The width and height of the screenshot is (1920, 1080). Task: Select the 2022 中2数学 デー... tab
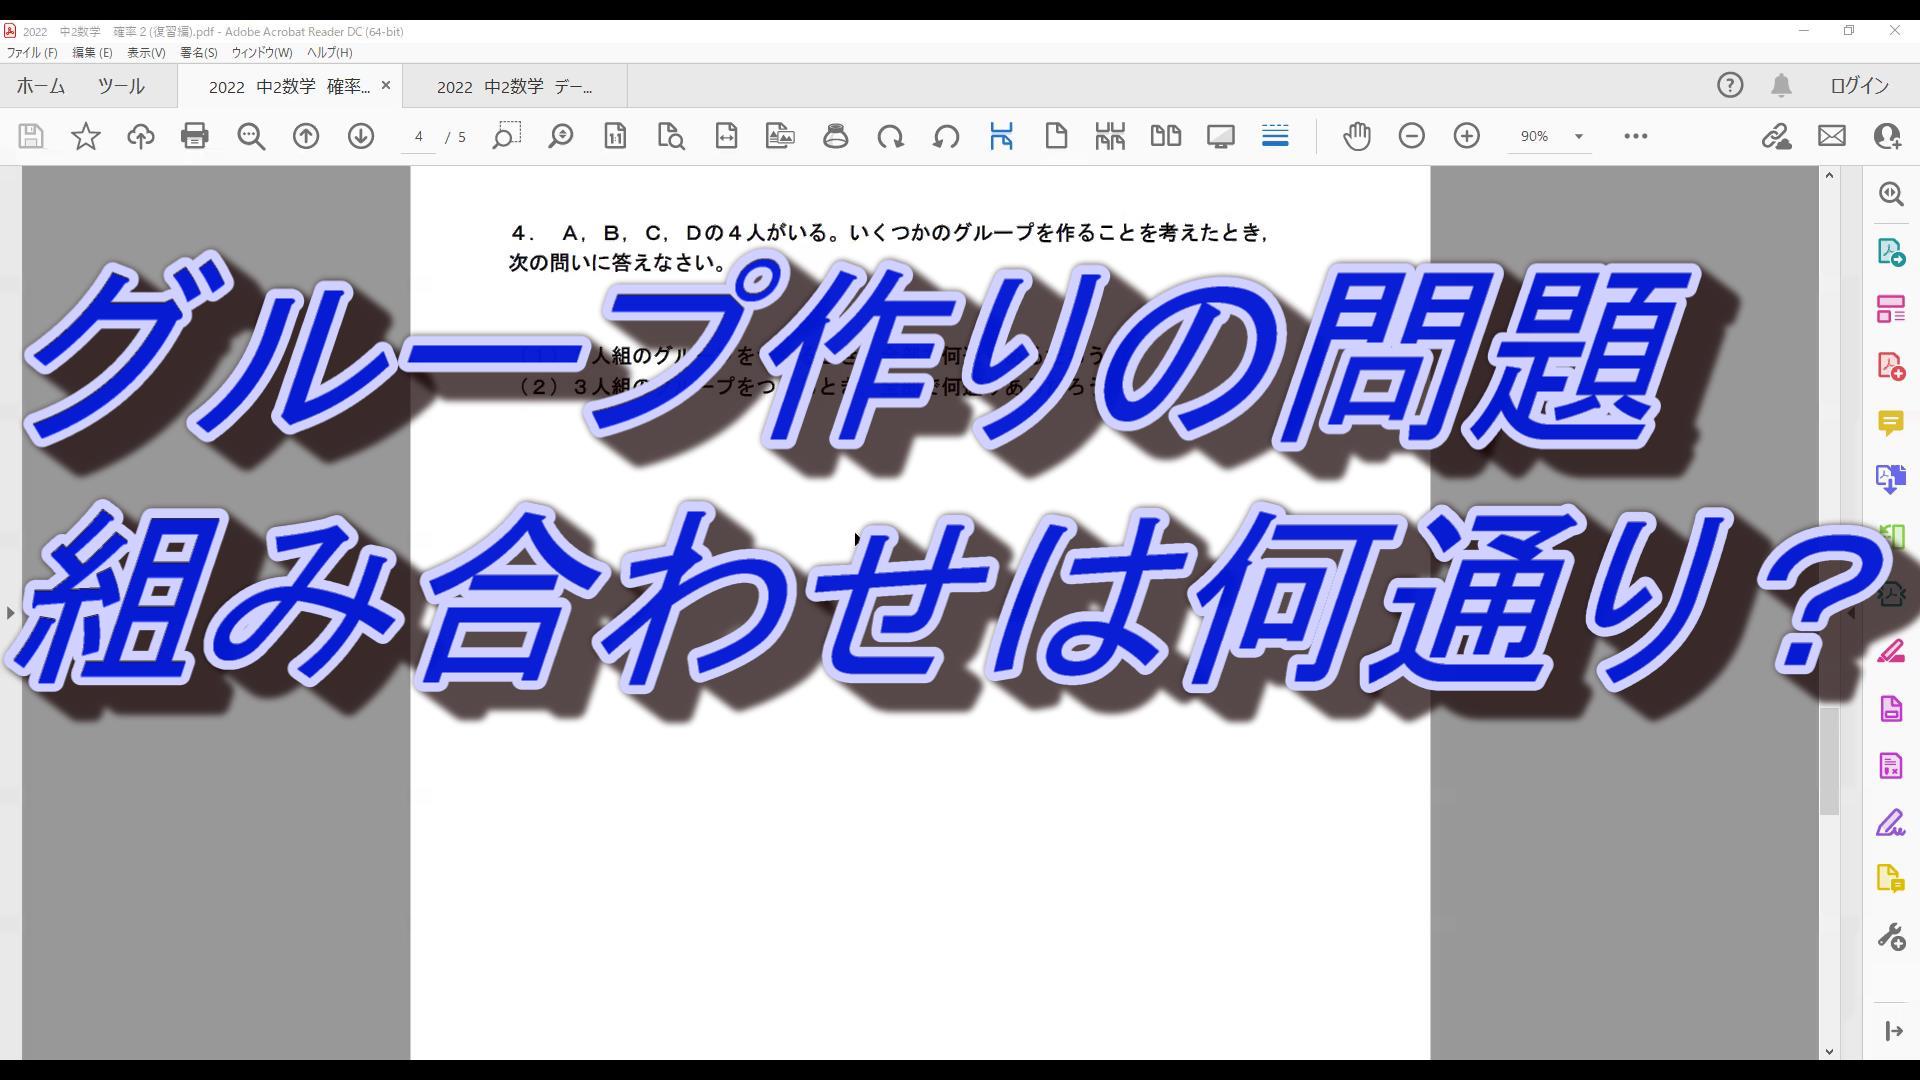[514, 86]
